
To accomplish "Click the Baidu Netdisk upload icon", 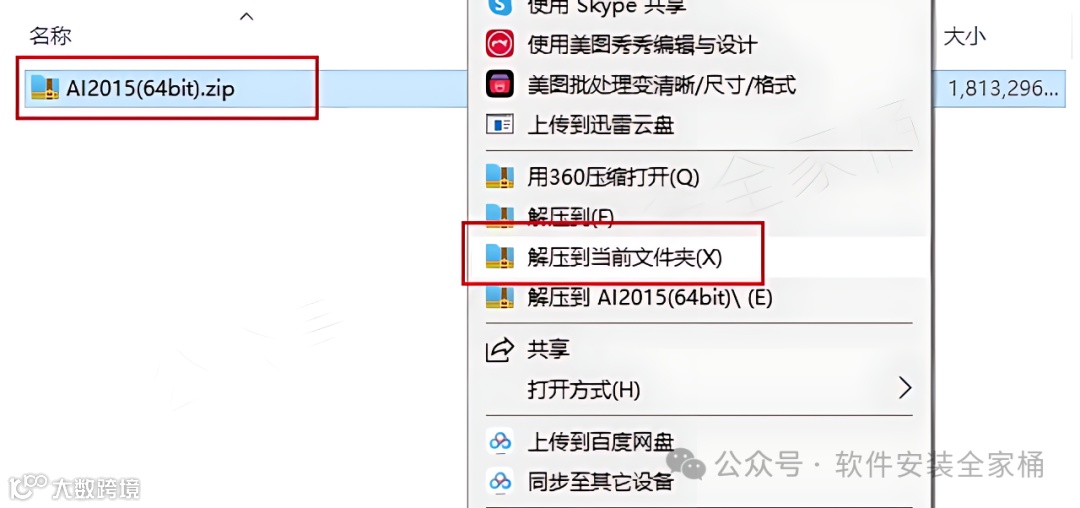I will (x=500, y=441).
